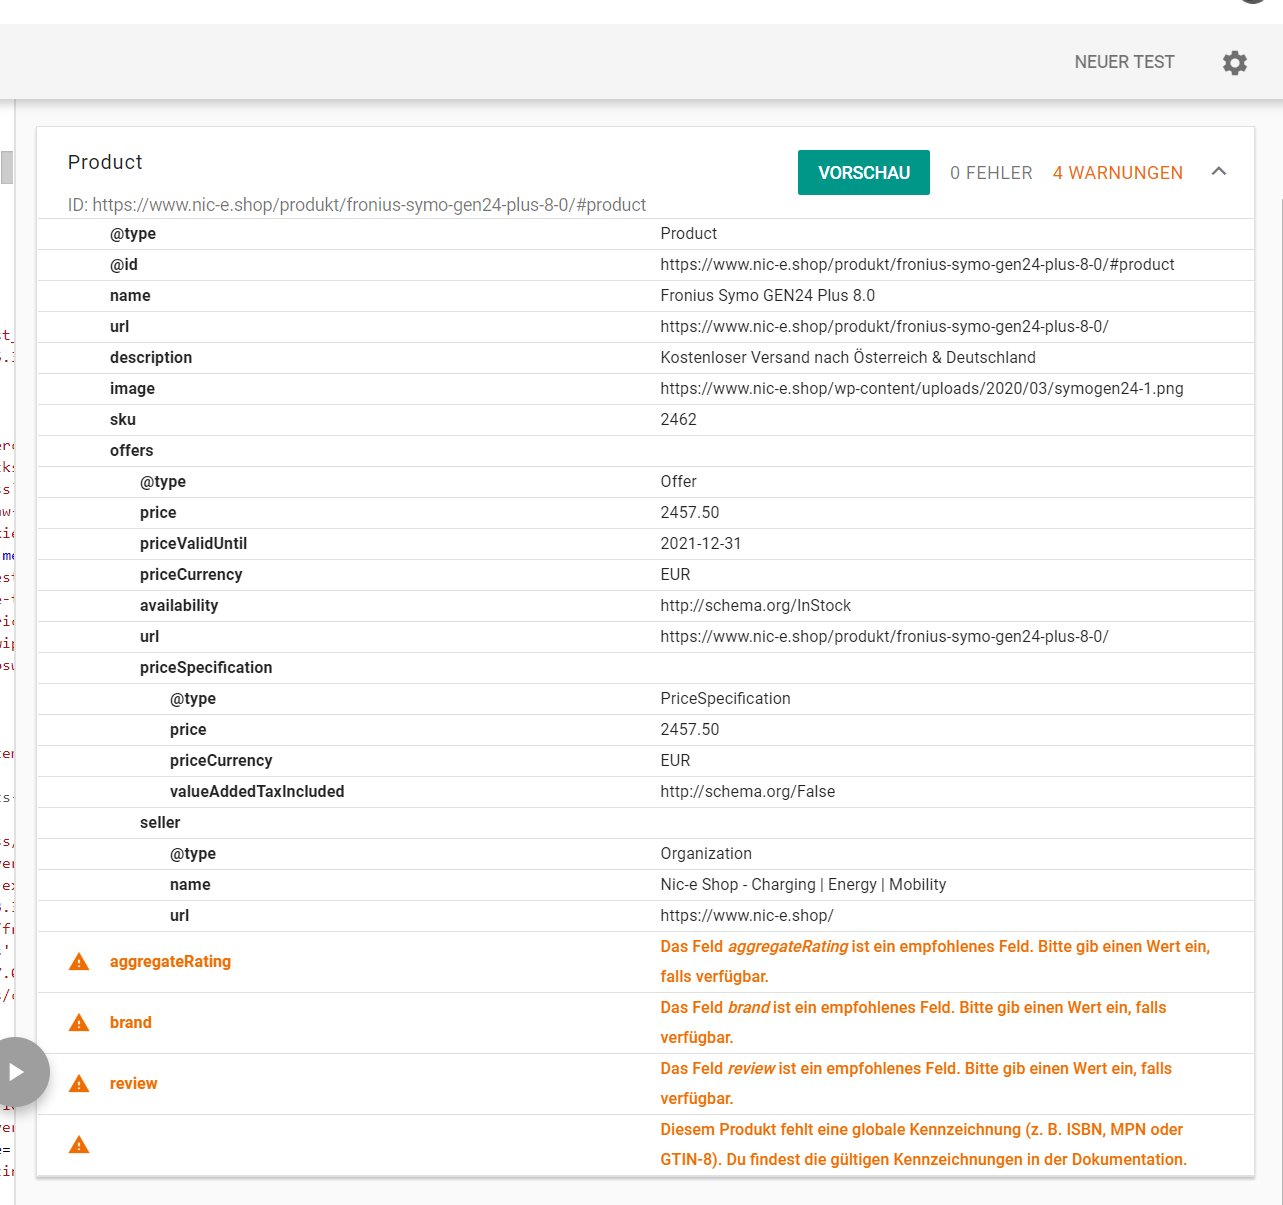Image resolution: width=1283 pixels, height=1205 pixels.
Task: Click the seller url nic-e.shop value
Action: click(x=746, y=916)
